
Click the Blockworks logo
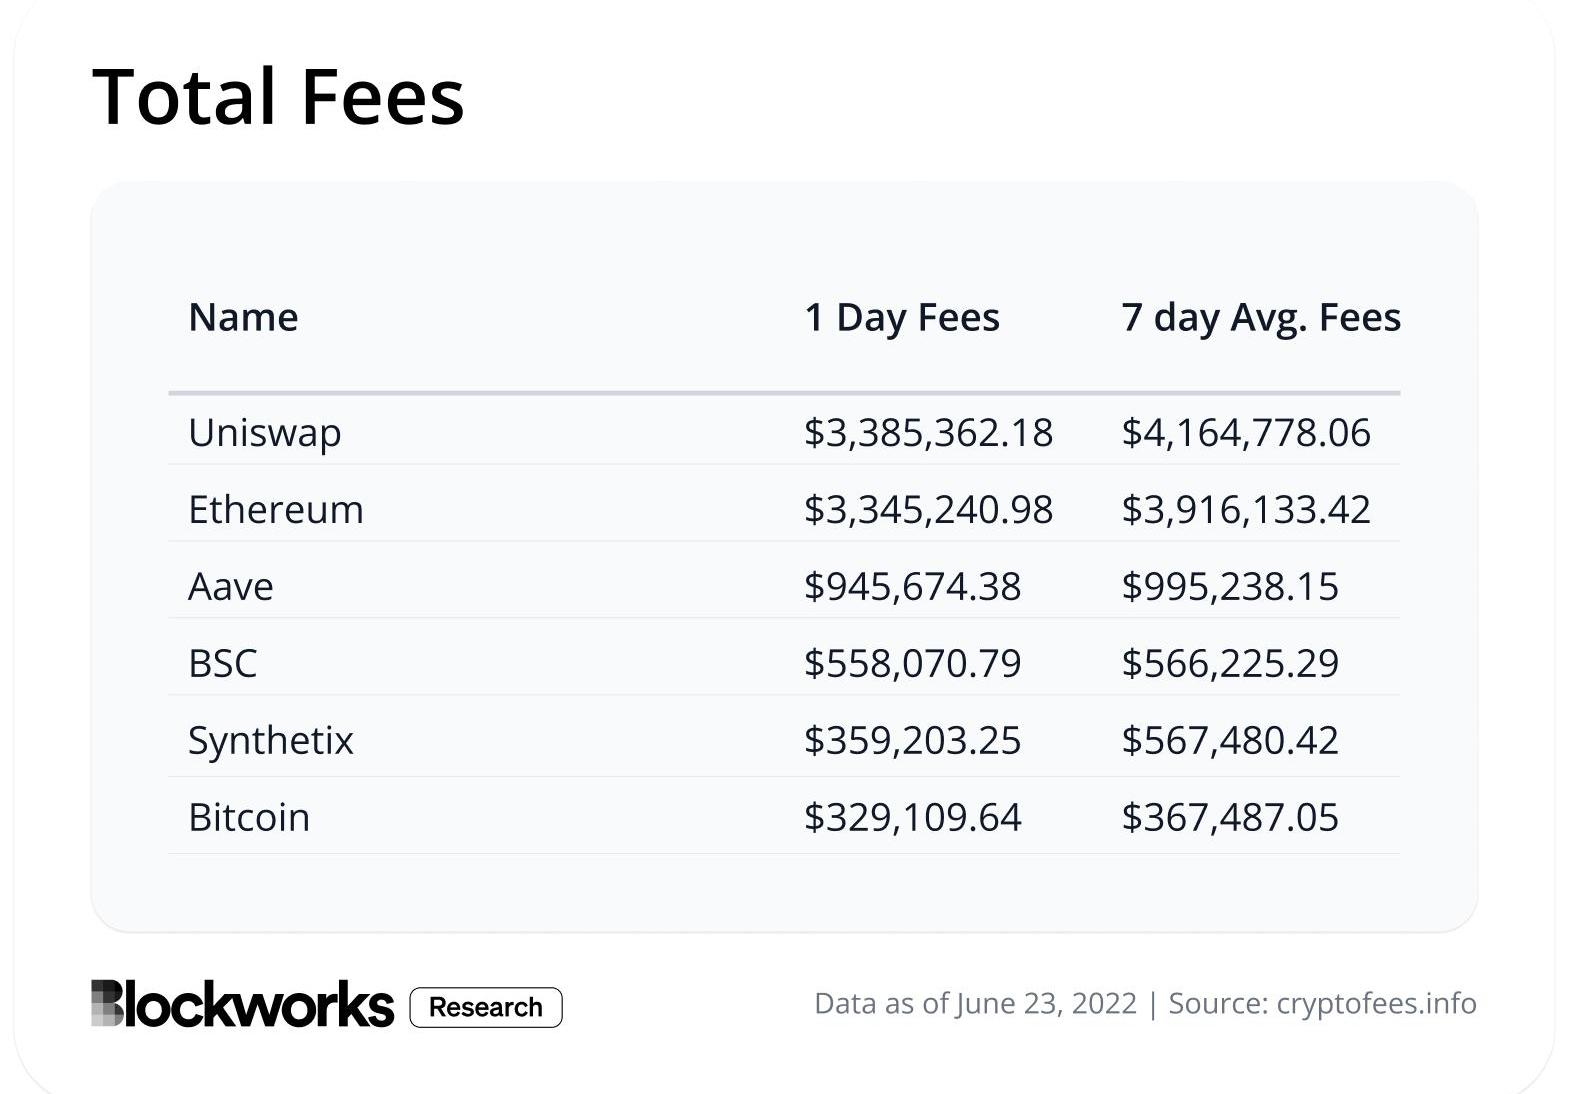click(x=242, y=1004)
